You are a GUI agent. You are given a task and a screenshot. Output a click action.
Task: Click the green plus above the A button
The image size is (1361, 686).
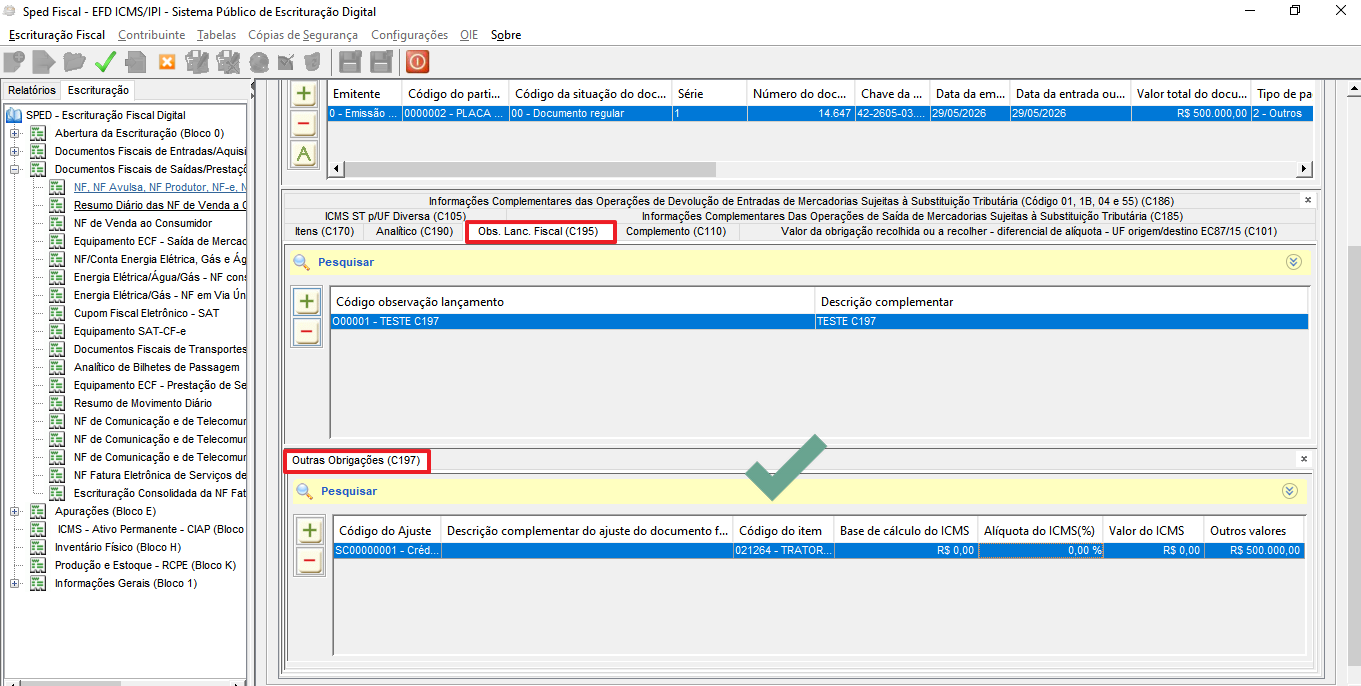(304, 95)
